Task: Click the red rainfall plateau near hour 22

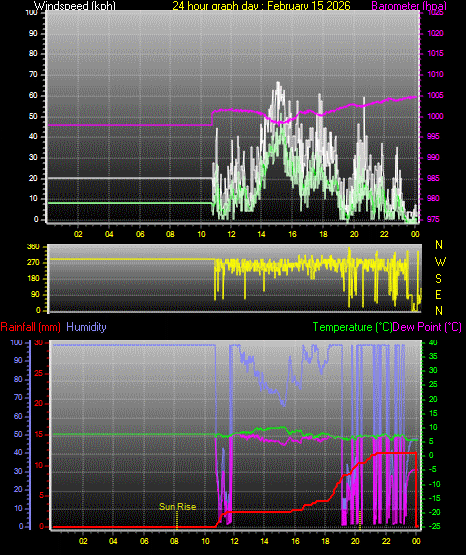Action: click(x=396, y=453)
